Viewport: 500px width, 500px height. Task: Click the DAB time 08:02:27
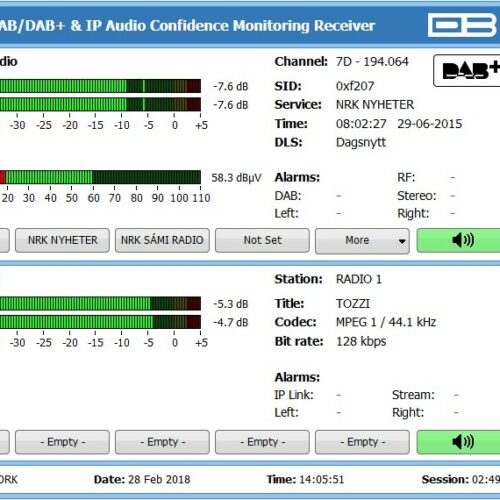361,124
